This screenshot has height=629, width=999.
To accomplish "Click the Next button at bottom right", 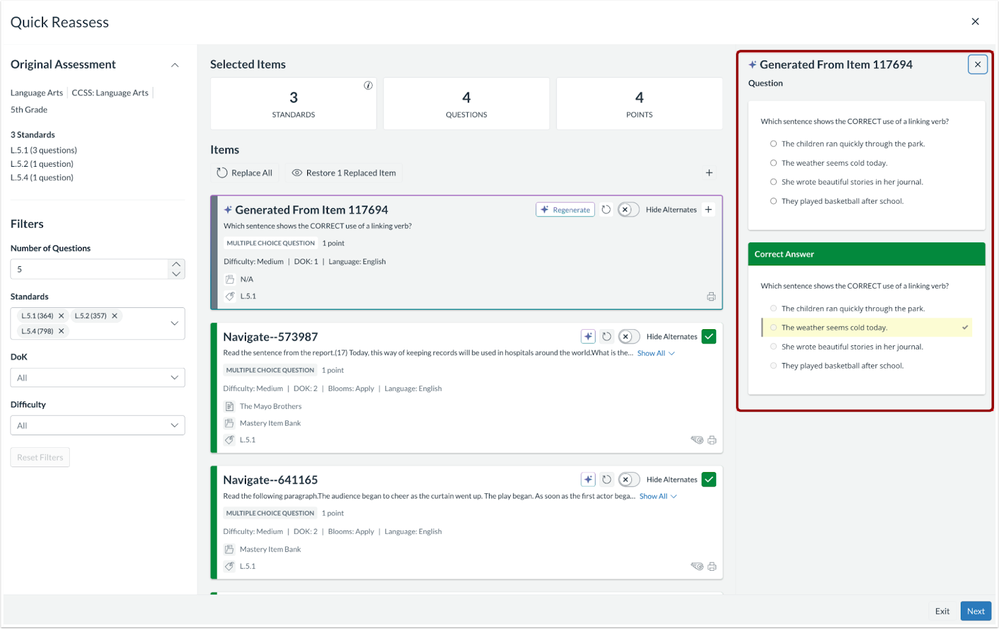I will pos(975,611).
